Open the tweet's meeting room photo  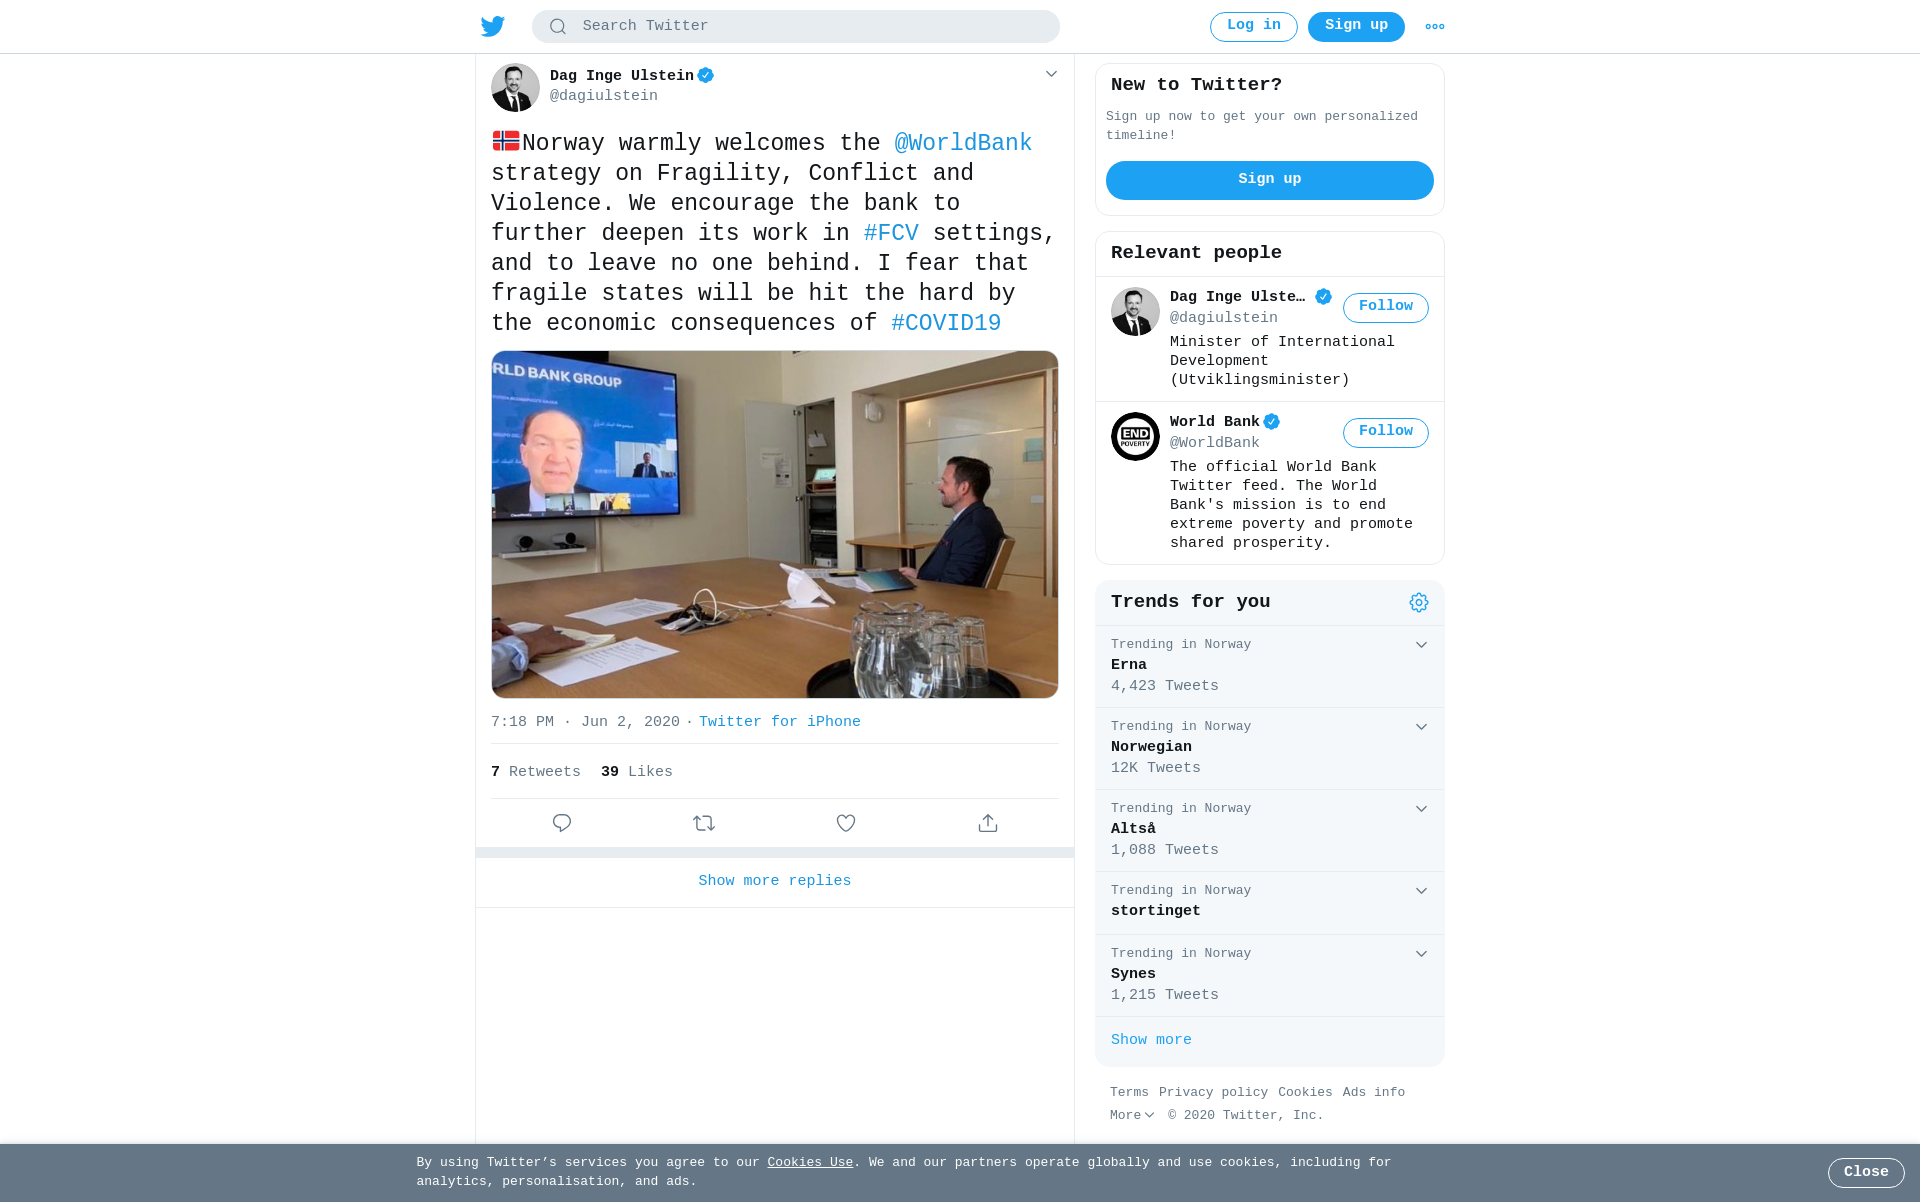pyautogui.click(x=775, y=524)
